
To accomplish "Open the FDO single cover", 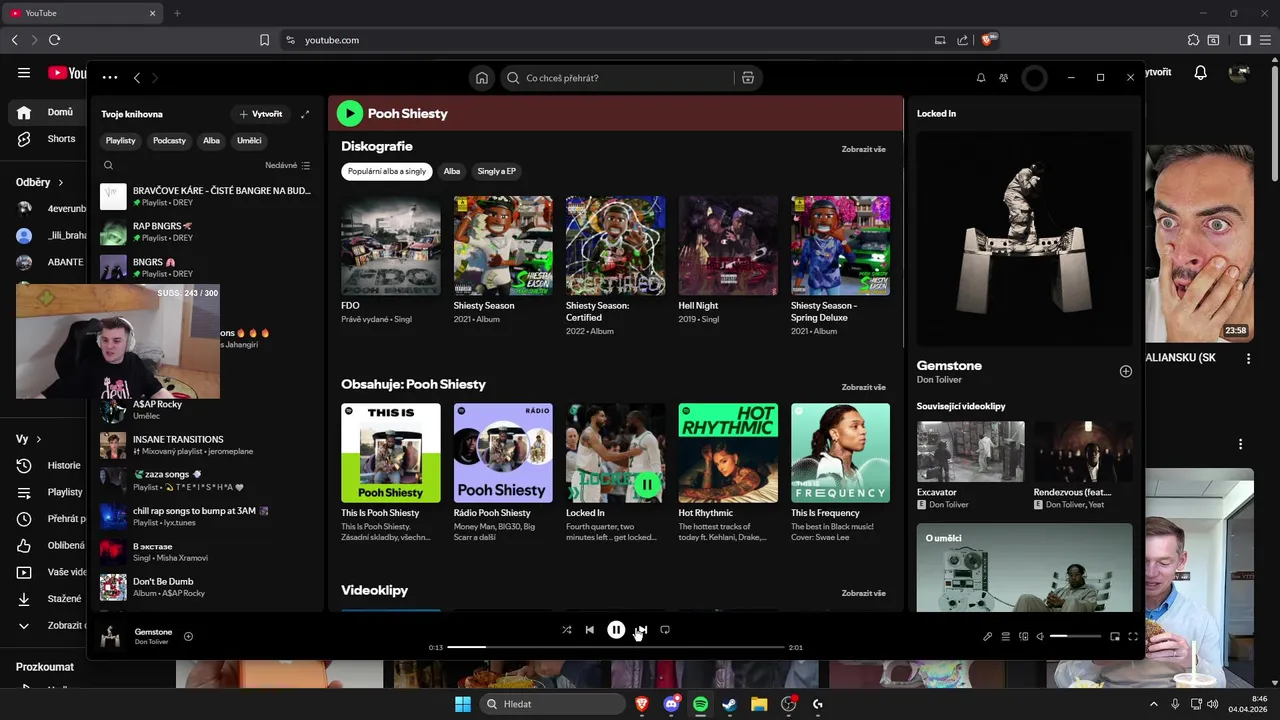I will pyautogui.click(x=391, y=246).
